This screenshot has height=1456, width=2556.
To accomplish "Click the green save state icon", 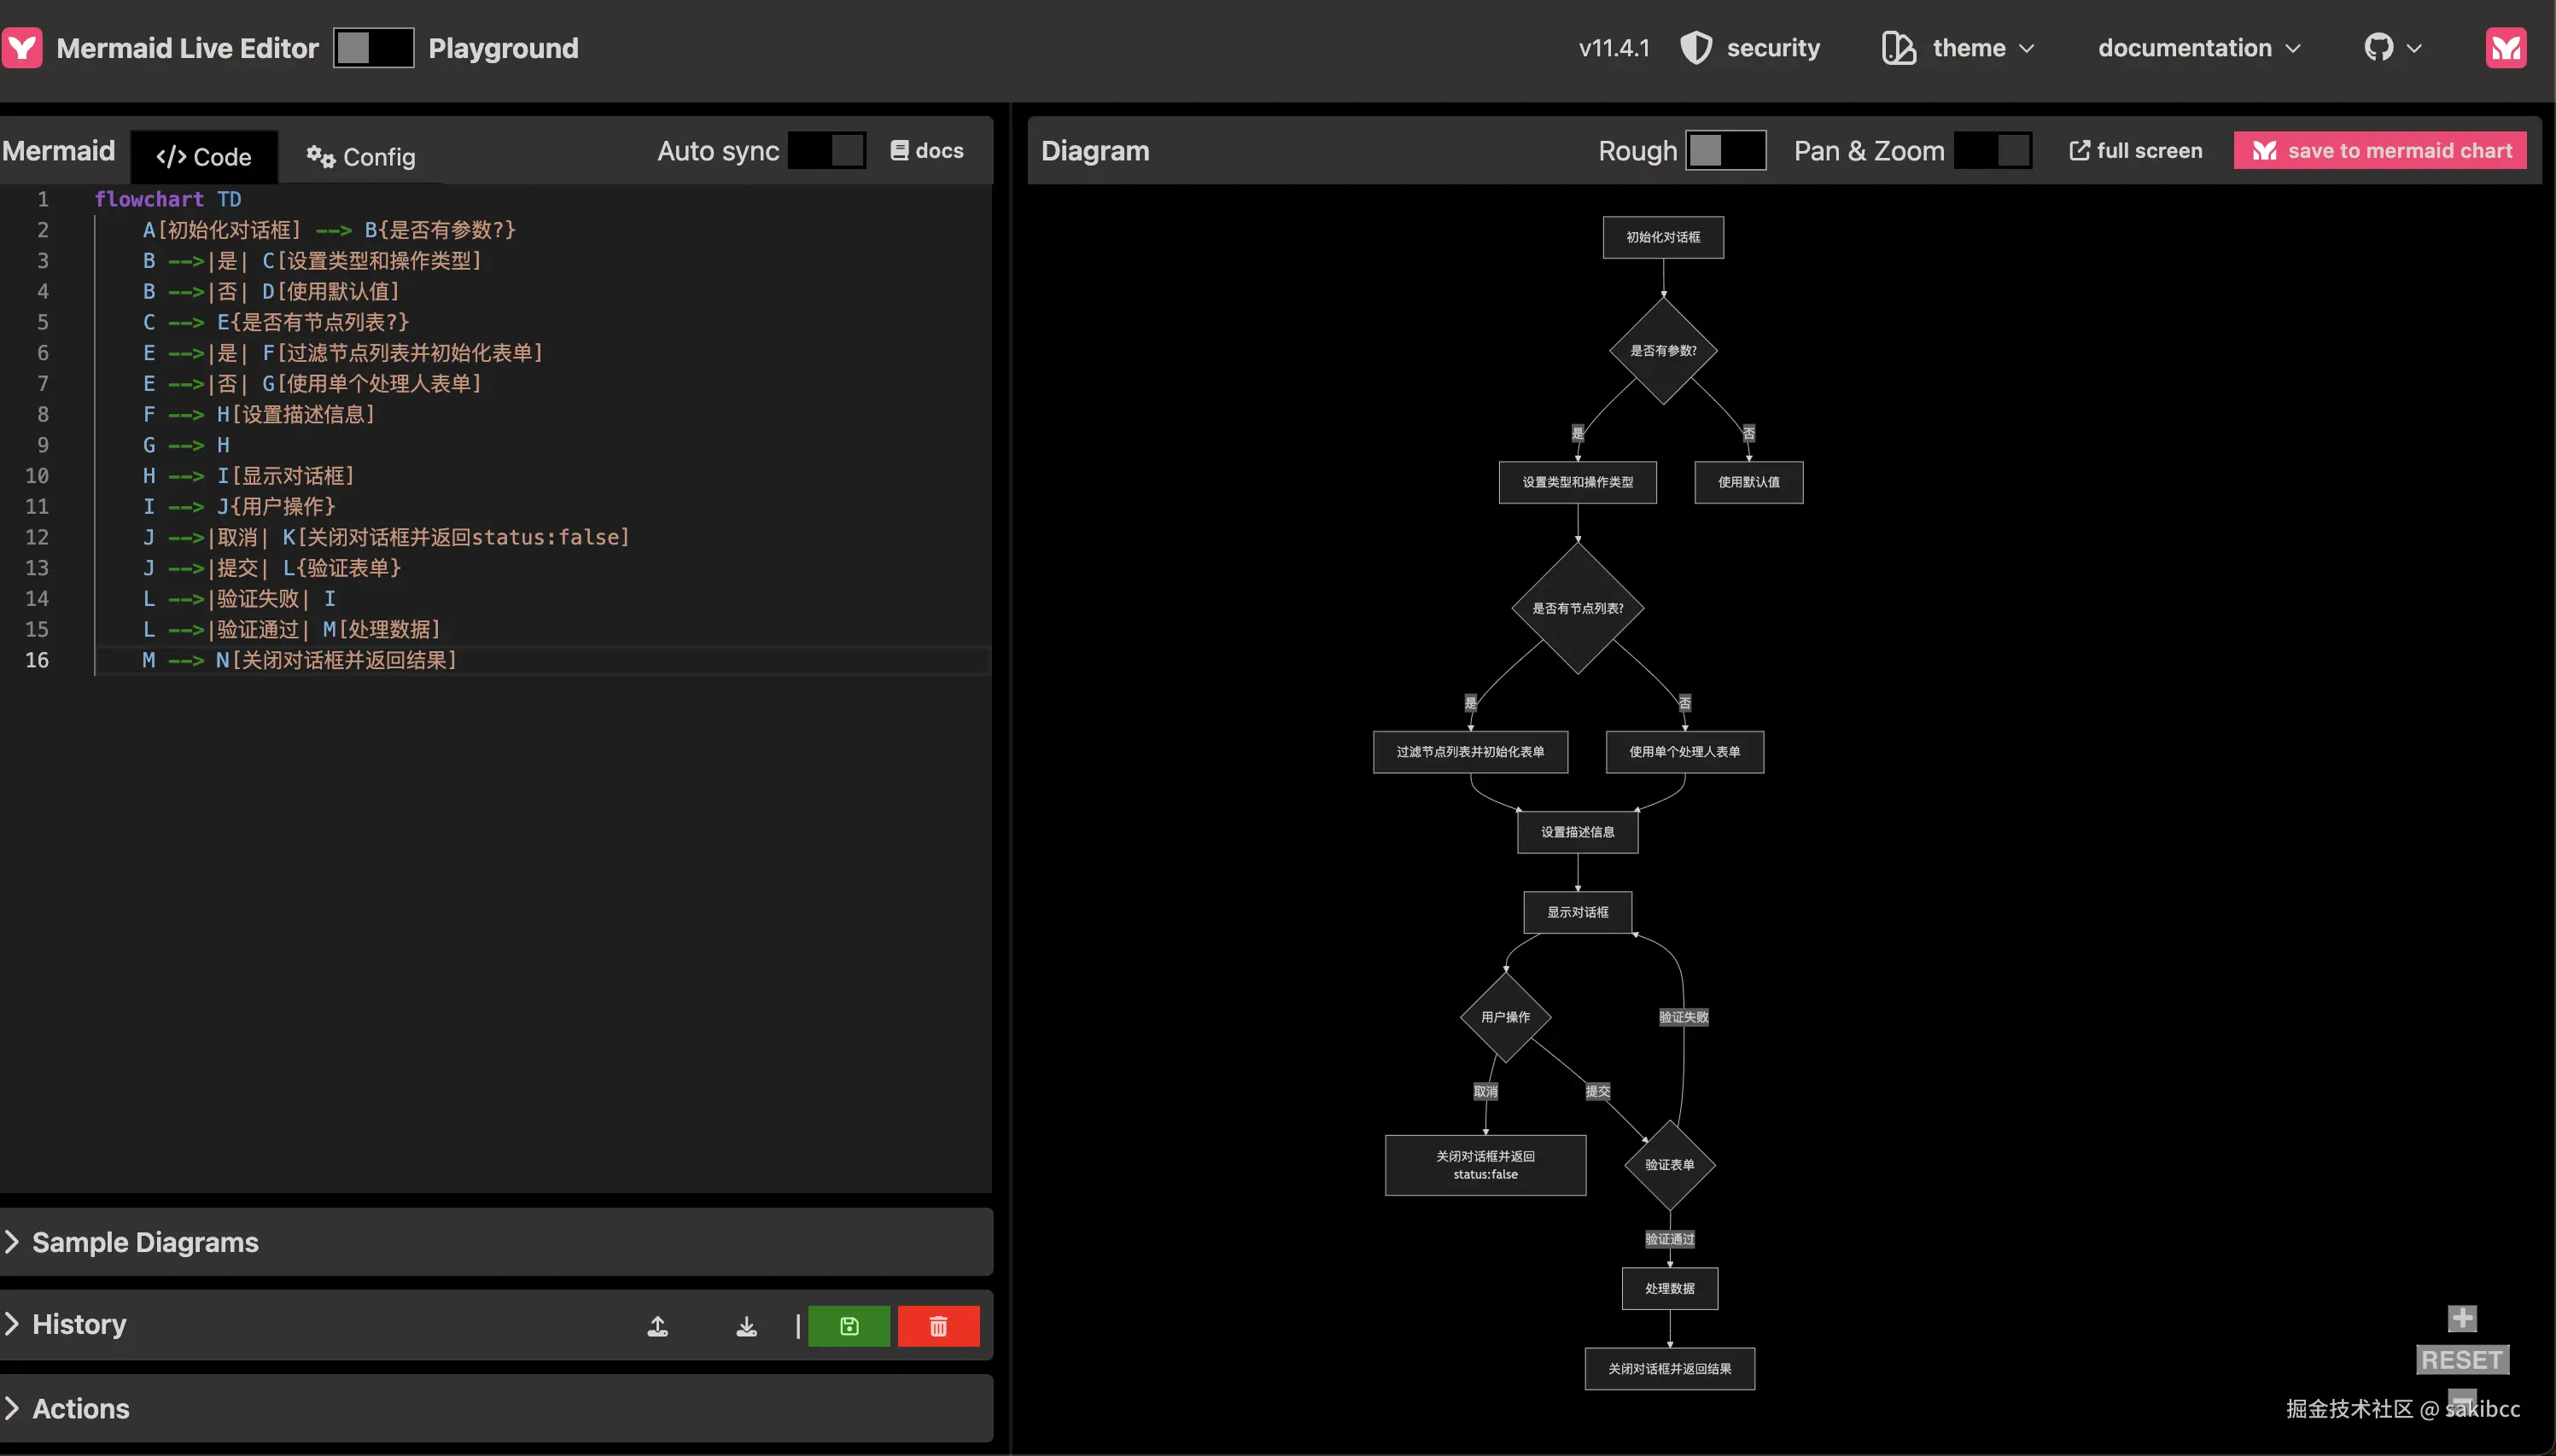I will [x=848, y=1326].
